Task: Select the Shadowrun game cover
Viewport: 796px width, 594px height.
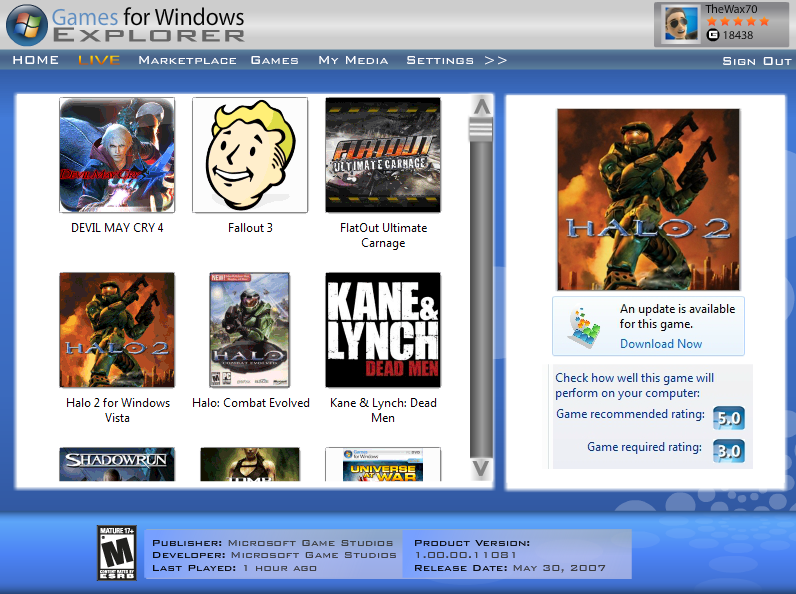Action: click(117, 464)
